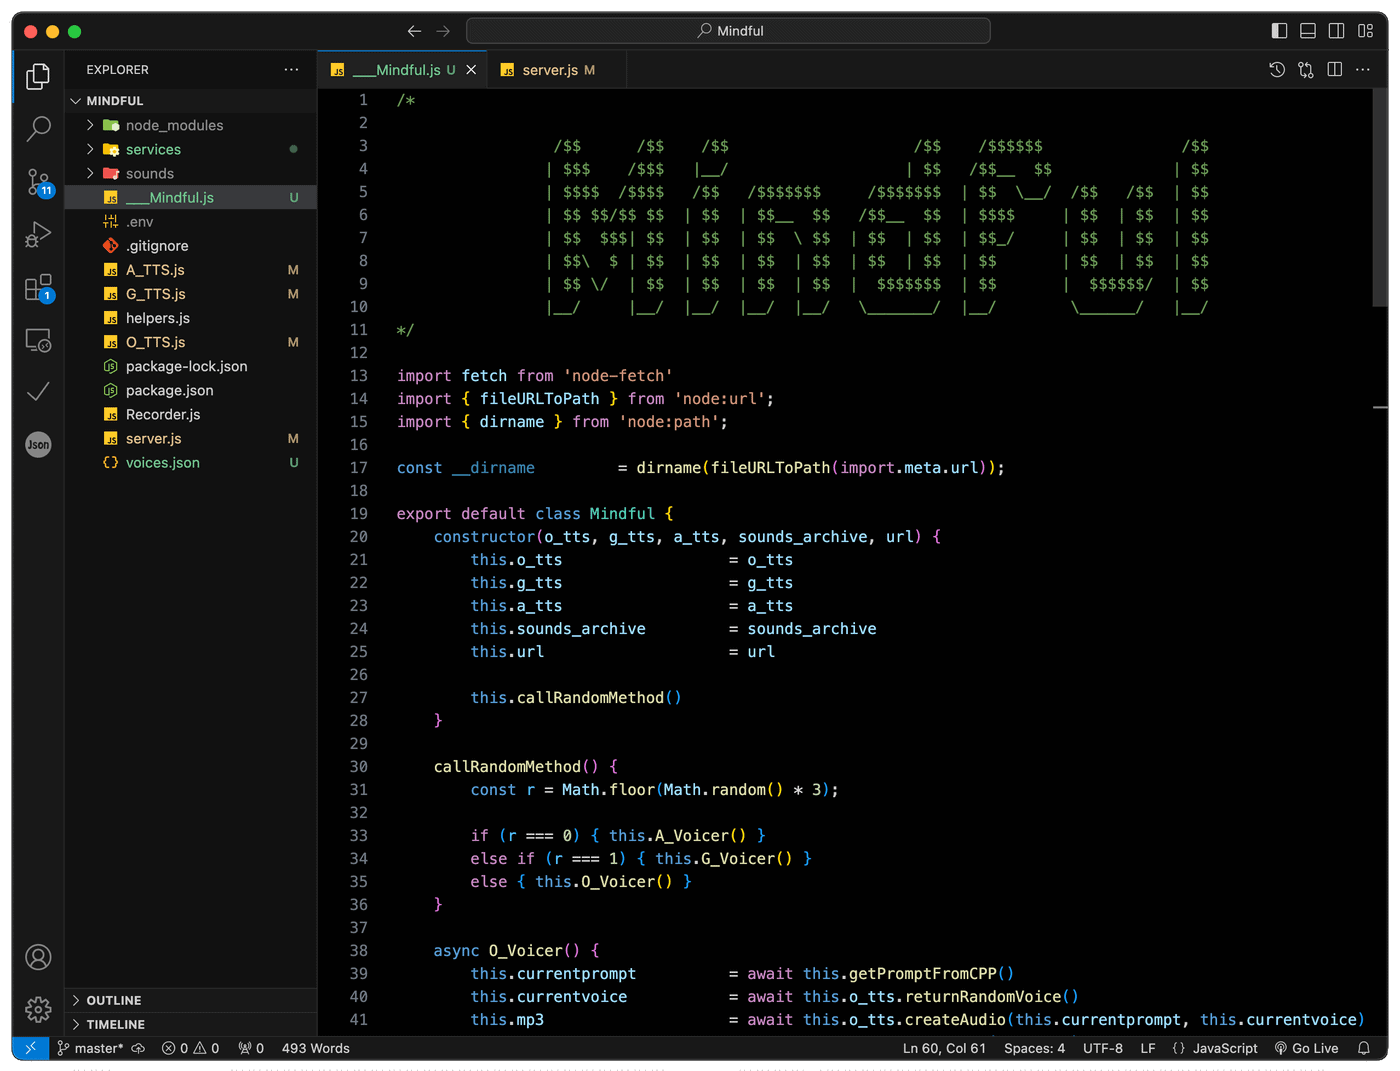1400x1071 pixels.
Task: Click Go Live in status bar
Action: 1306,1048
